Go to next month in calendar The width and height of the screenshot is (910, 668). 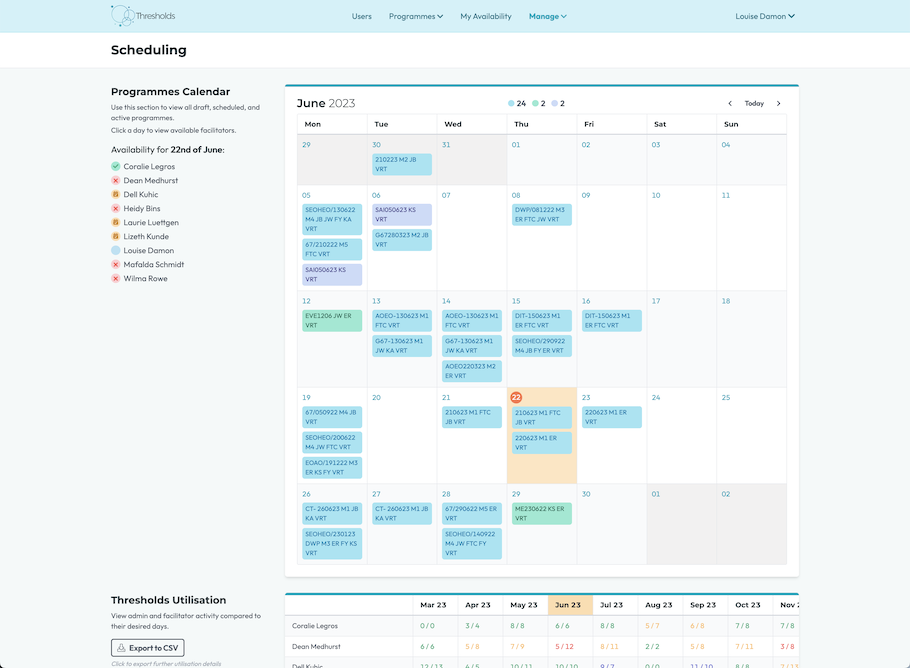tap(779, 103)
